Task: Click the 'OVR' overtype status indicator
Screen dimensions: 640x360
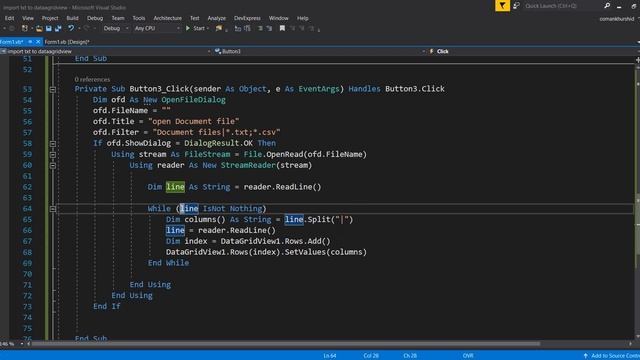Action: (468, 356)
